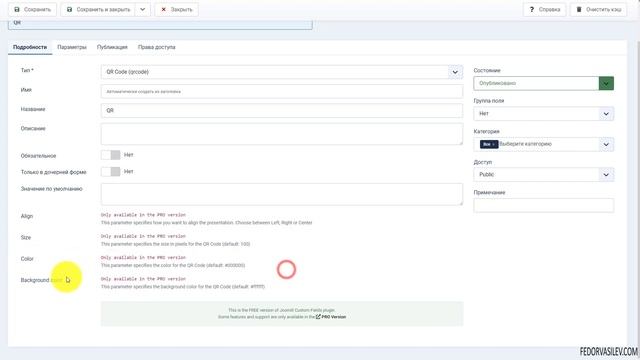
Task: Switch to the Подробности tab
Action: 30,47
